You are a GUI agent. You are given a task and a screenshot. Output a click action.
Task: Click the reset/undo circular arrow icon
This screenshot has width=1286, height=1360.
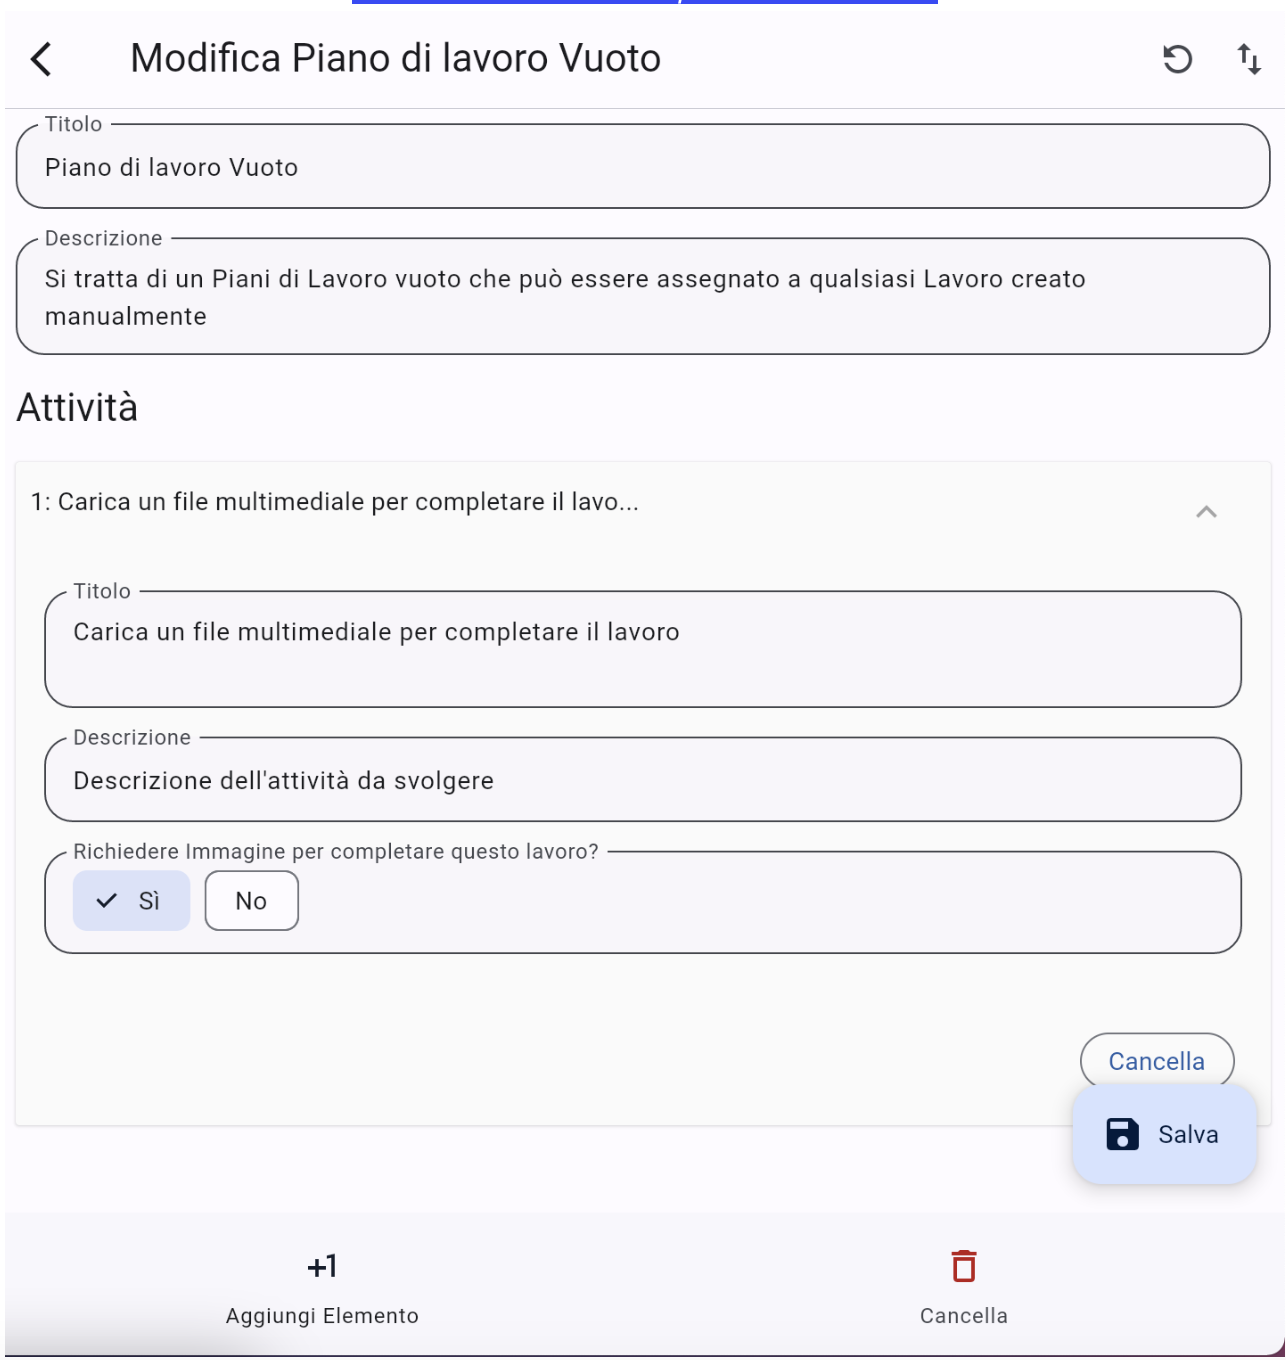1177,60
